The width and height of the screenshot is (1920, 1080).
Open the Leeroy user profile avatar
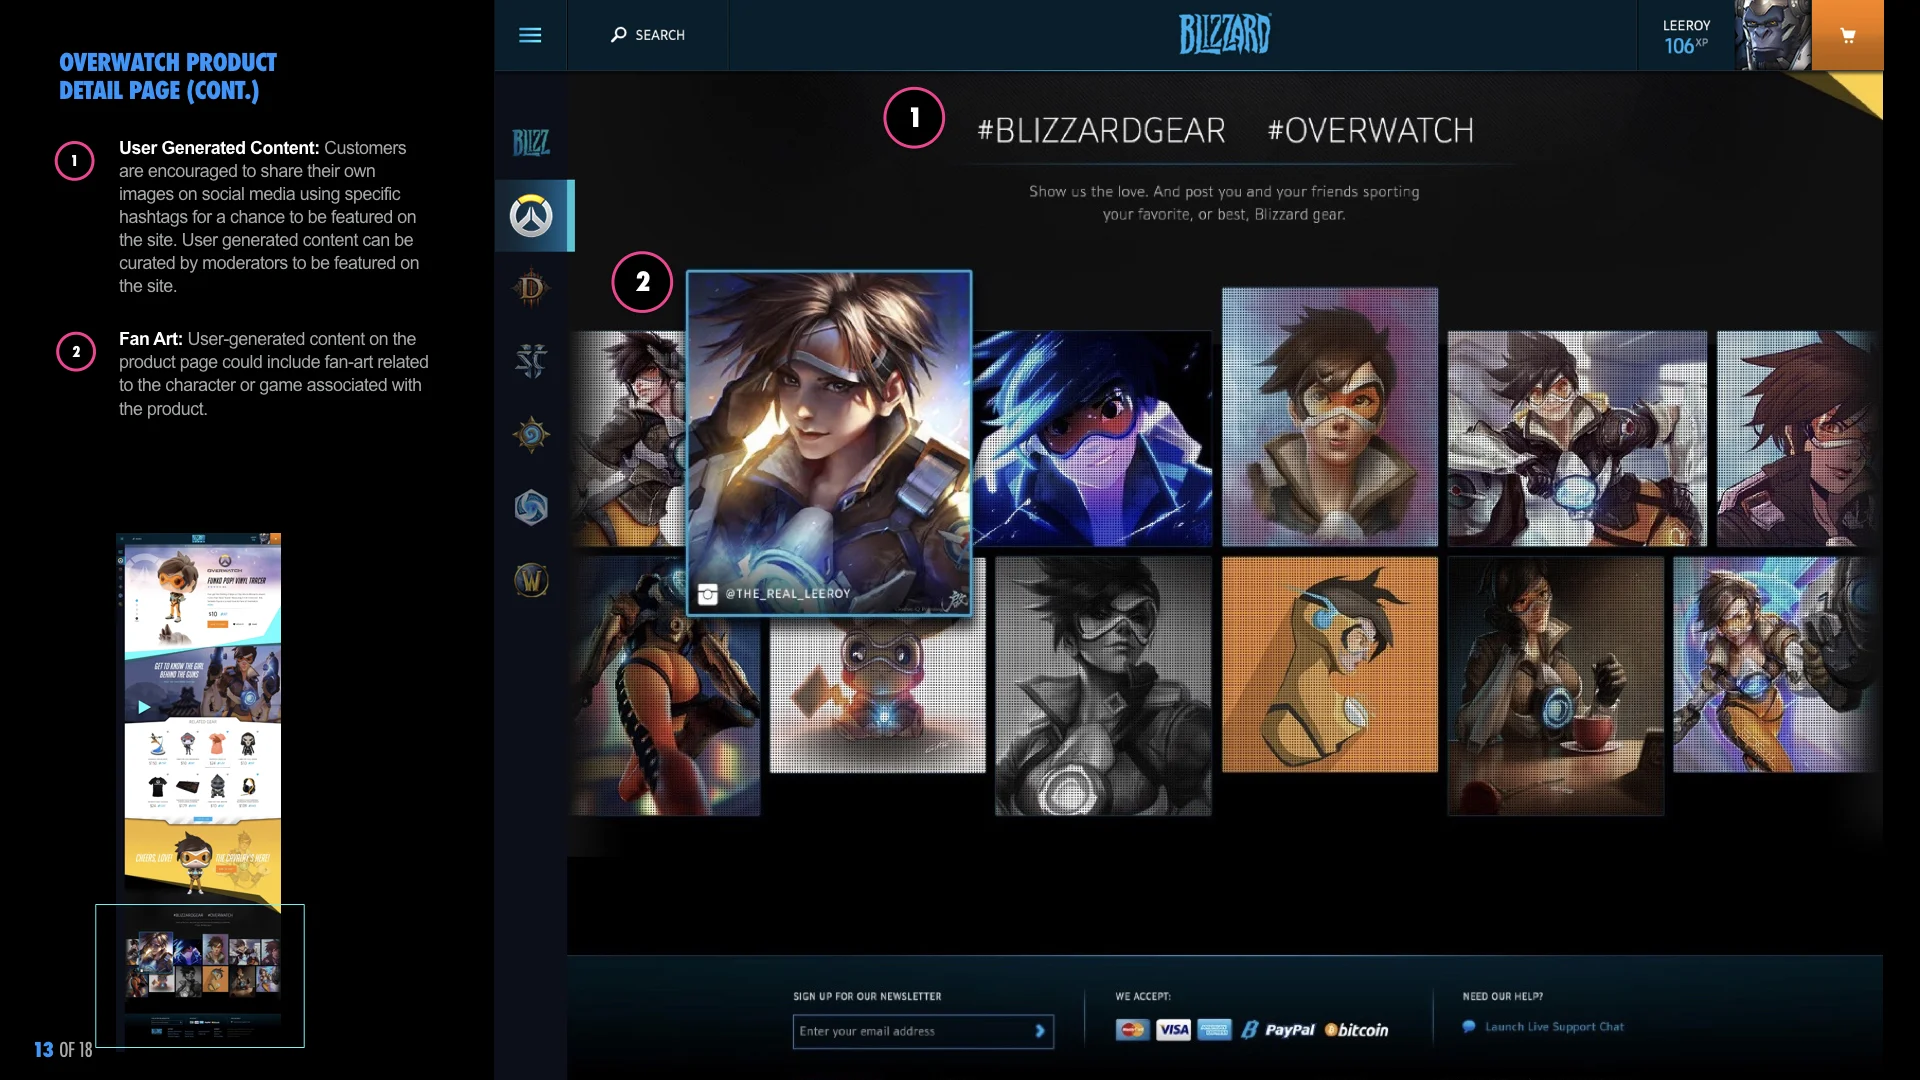coord(1772,35)
